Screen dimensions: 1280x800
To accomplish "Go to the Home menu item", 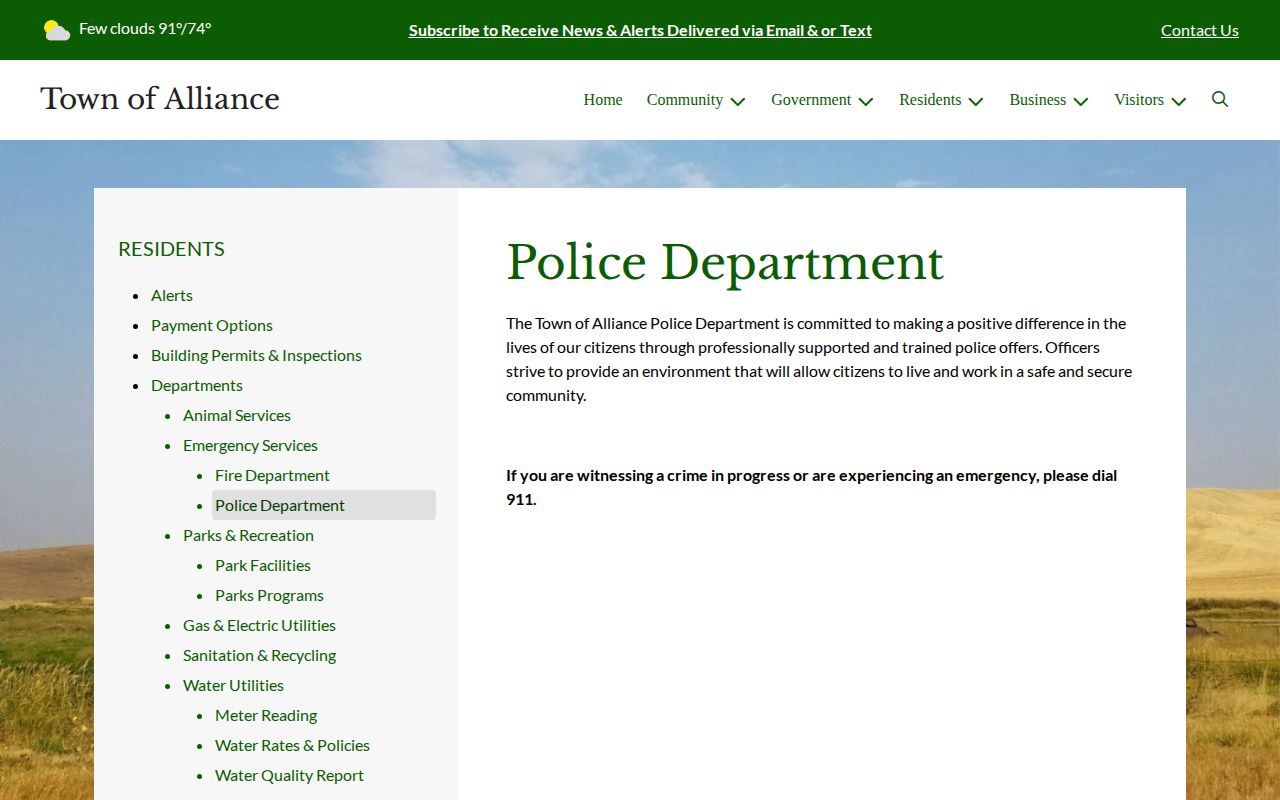I will (x=603, y=100).
